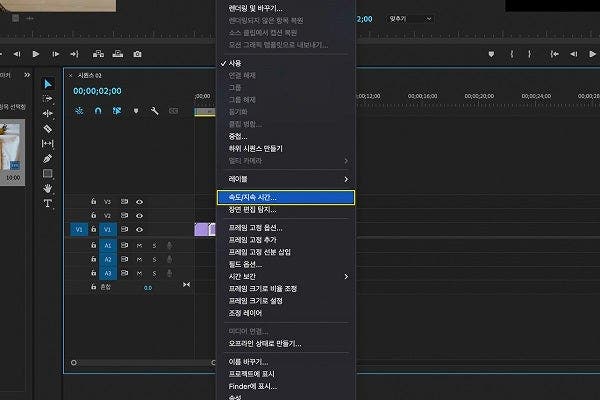The height and width of the screenshot is (400, 600).
Task: Select 프레임 고정 옵션... menu item
Action: 285,228
